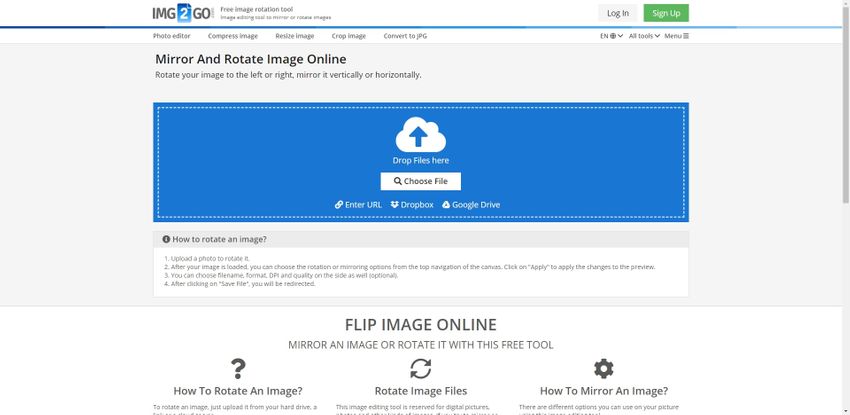Open the Crop image tool
This screenshot has width=850, height=415.
pyautogui.click(x=348, y=36)
